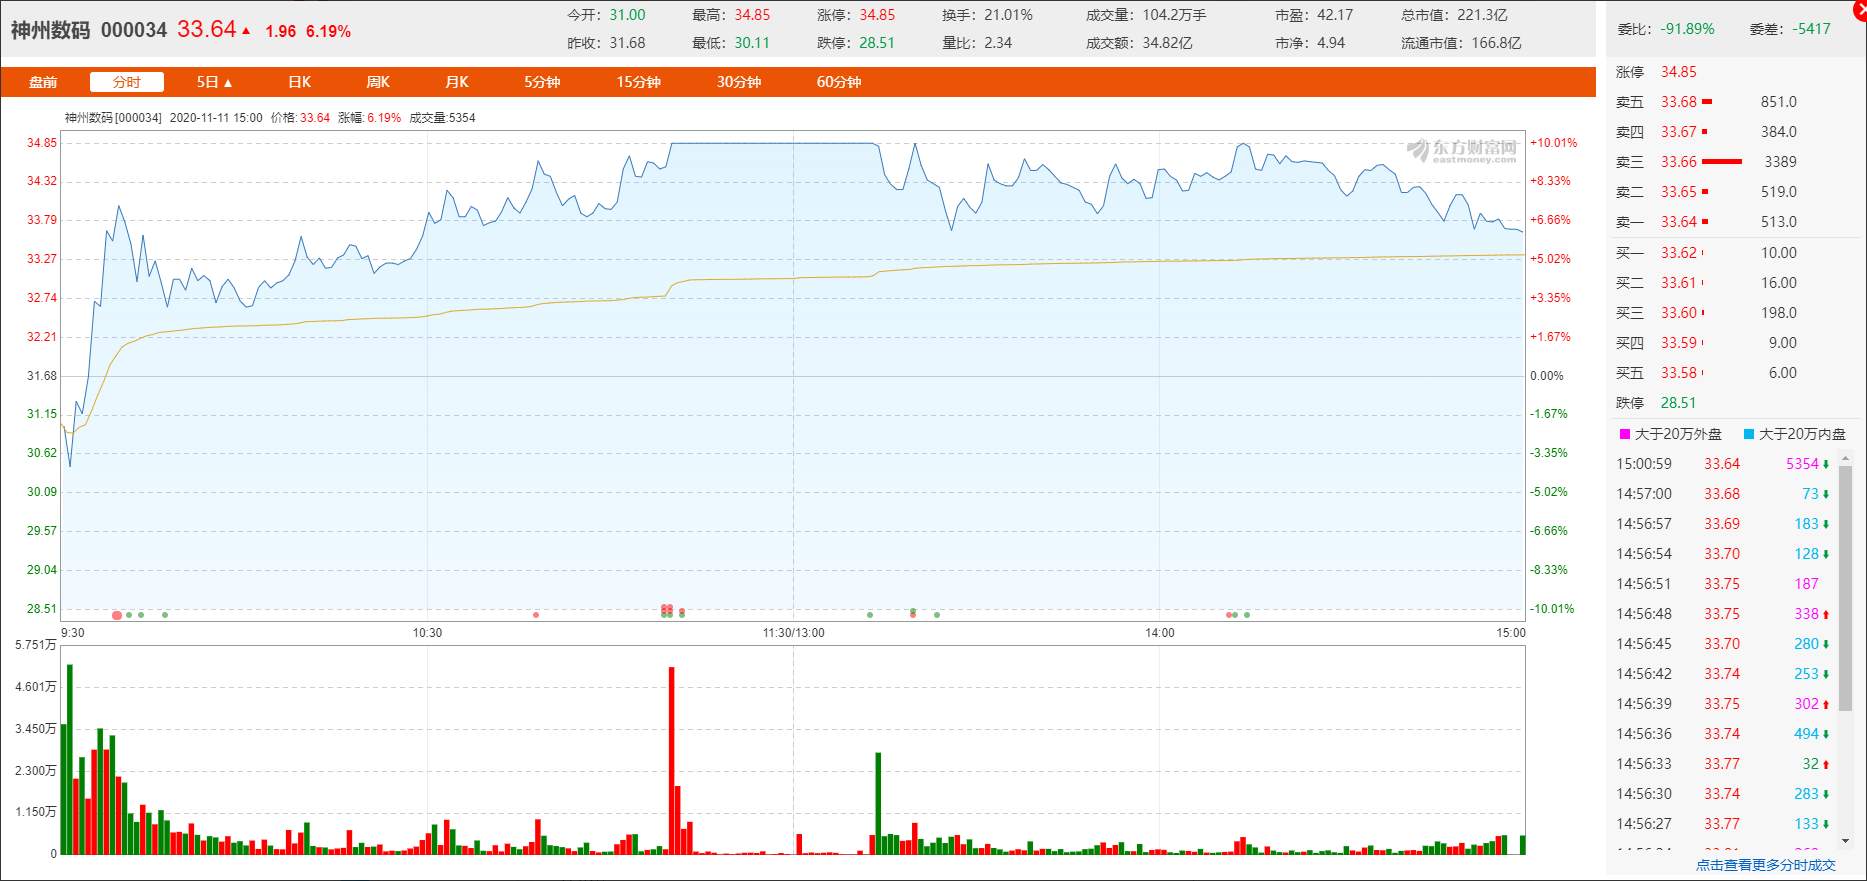
Task: Switch to the 盘前 tab
Action: [43, 82]
